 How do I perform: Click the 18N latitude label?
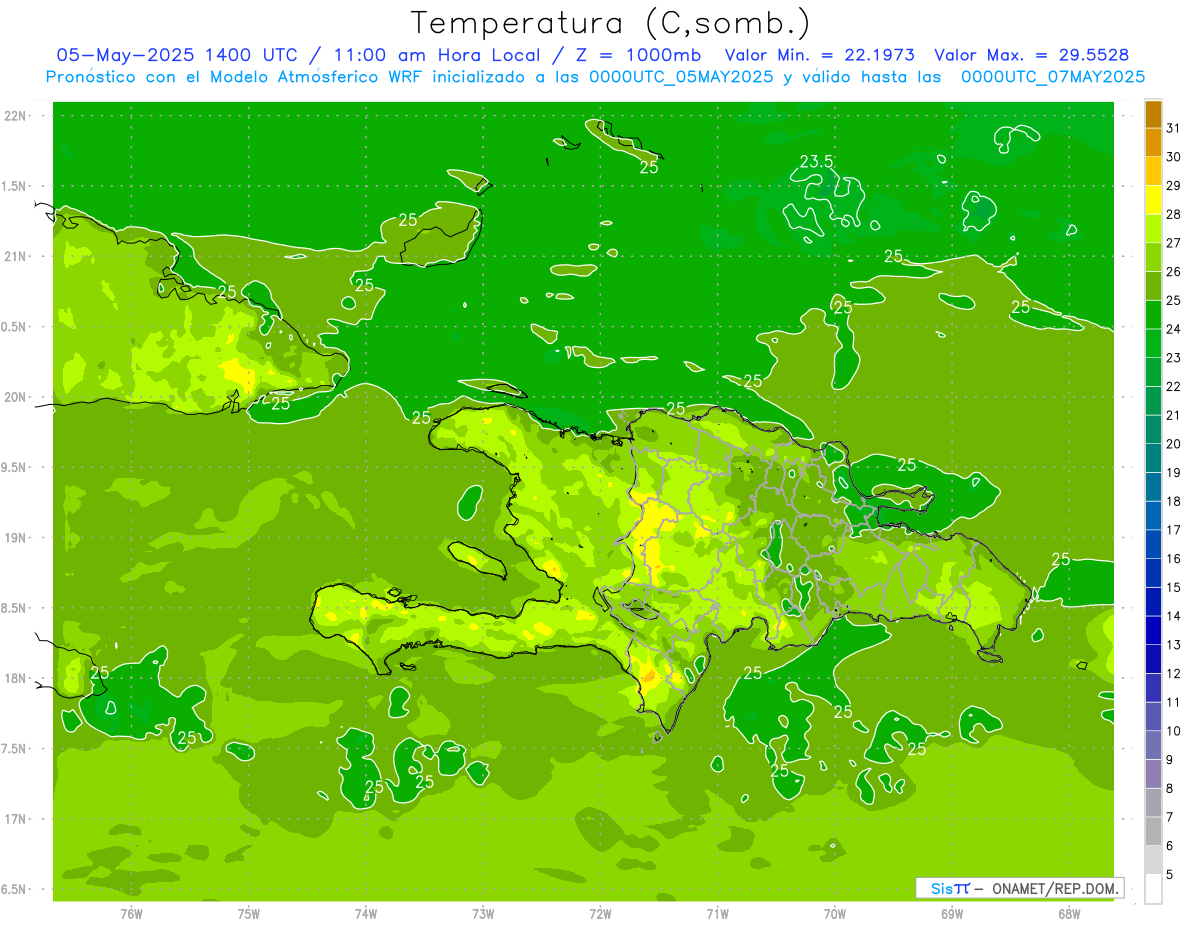point(17,678)
